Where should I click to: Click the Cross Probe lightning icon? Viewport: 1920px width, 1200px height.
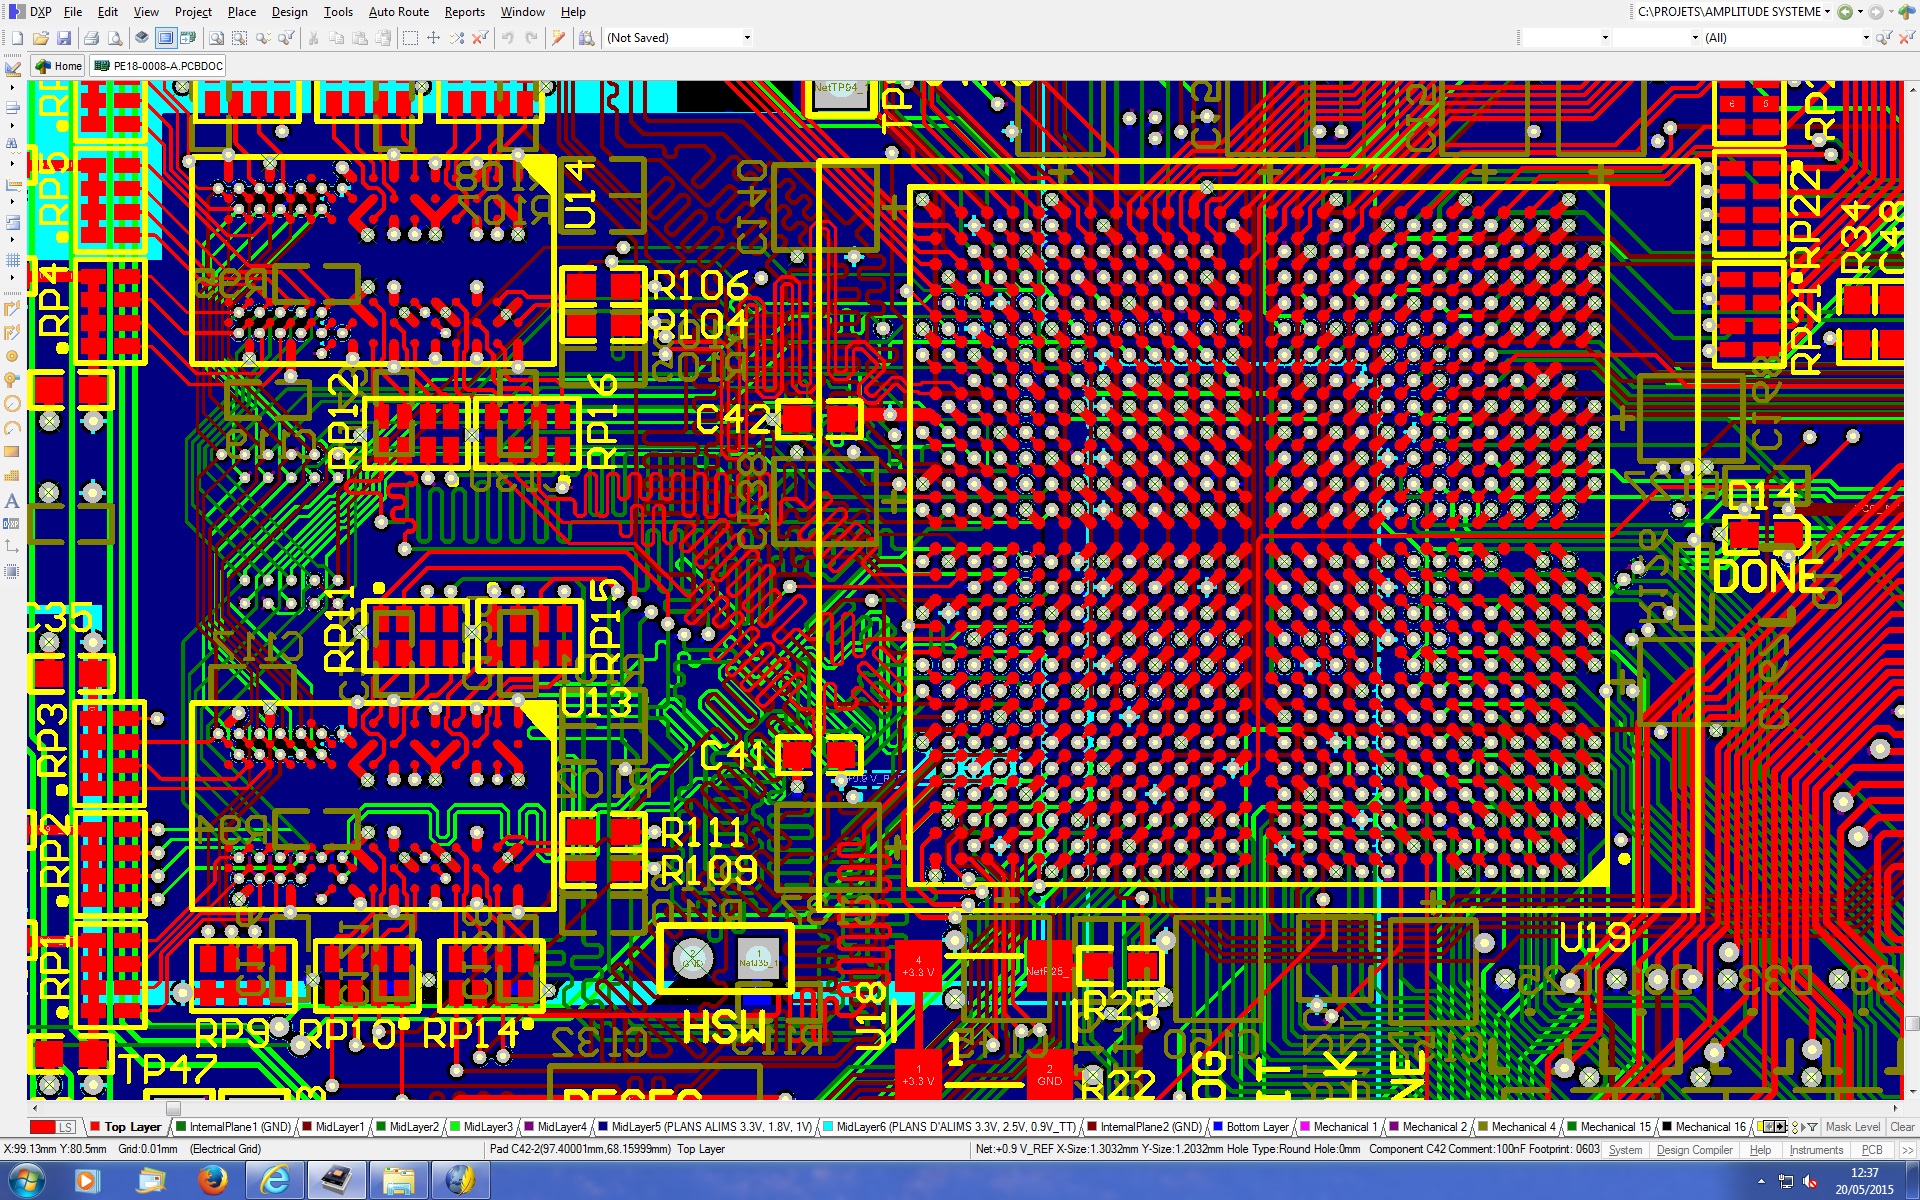(559, 38)
